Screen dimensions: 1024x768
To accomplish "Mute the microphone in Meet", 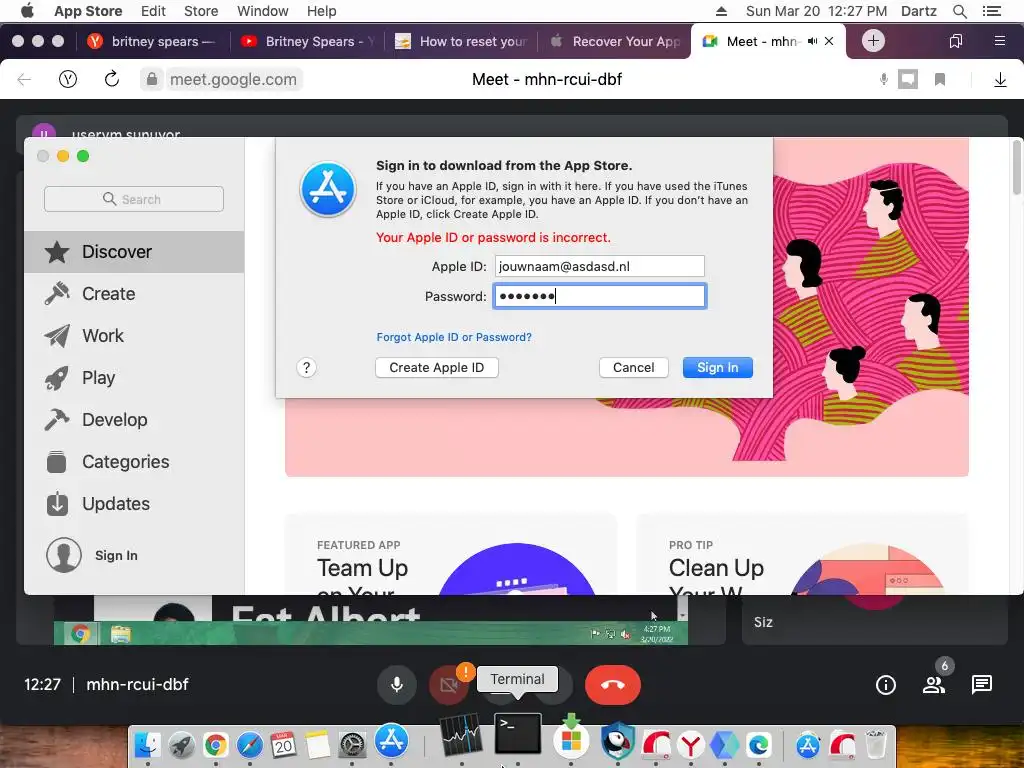I will (396, 684).
